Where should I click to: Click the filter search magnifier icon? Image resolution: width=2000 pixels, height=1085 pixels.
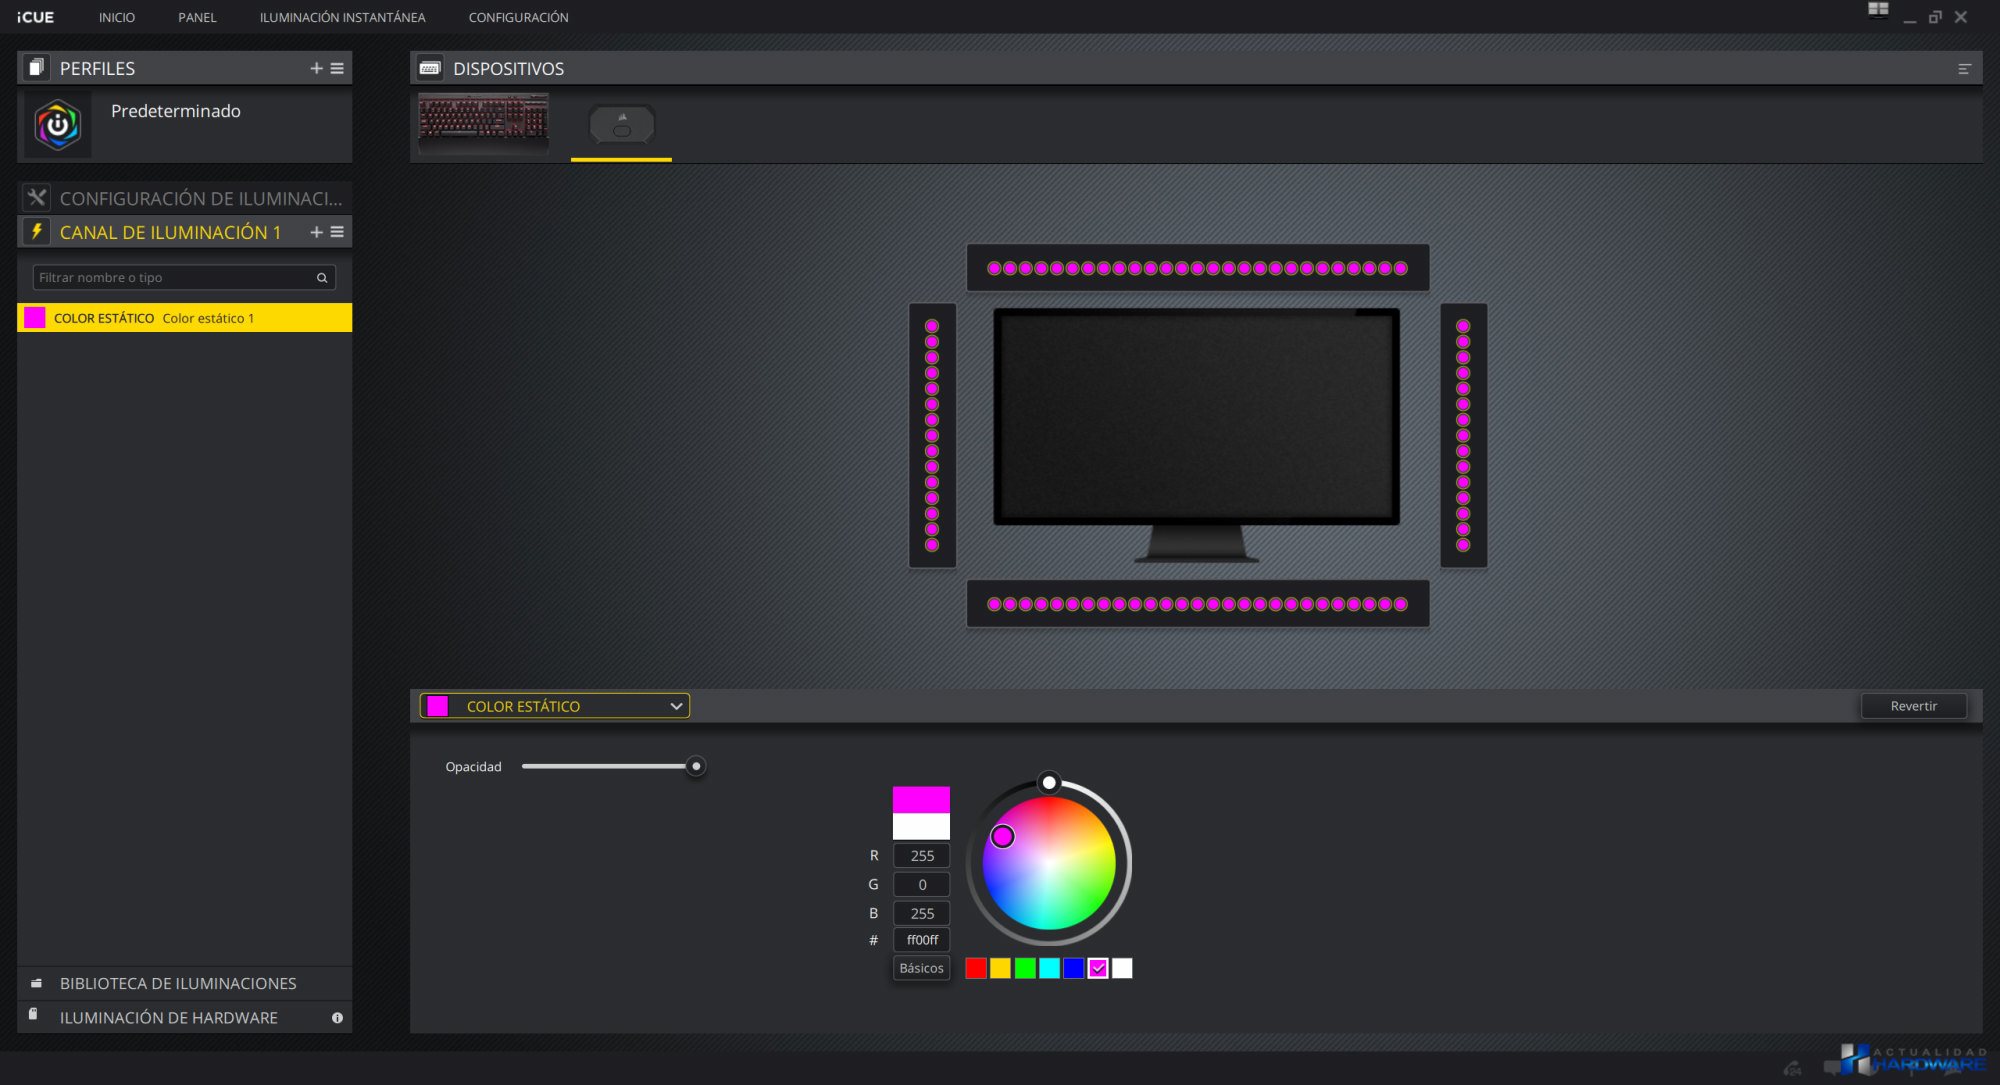(322, 278)
